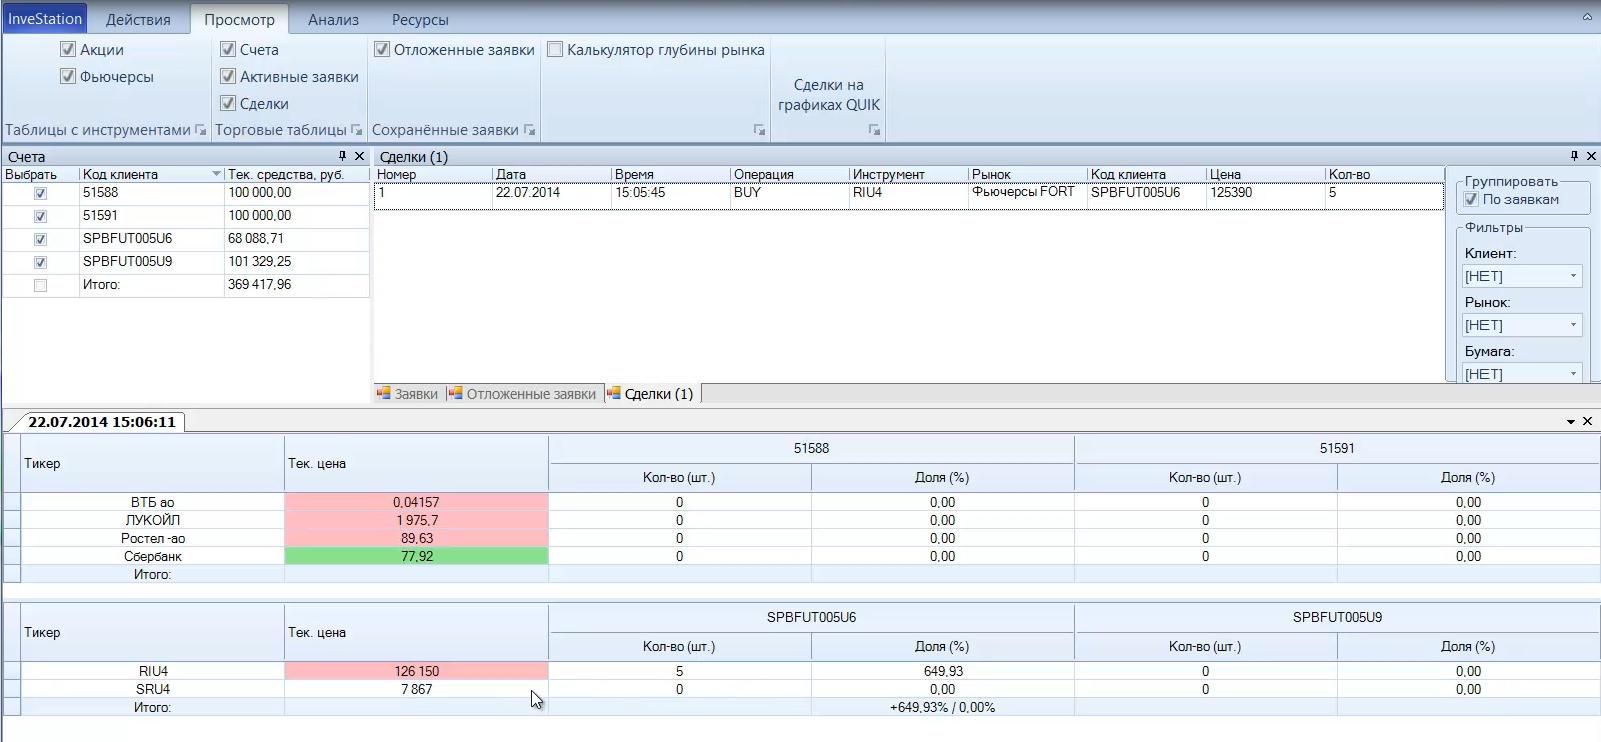Sort deals by the Цена column header

coord(1266,174)
